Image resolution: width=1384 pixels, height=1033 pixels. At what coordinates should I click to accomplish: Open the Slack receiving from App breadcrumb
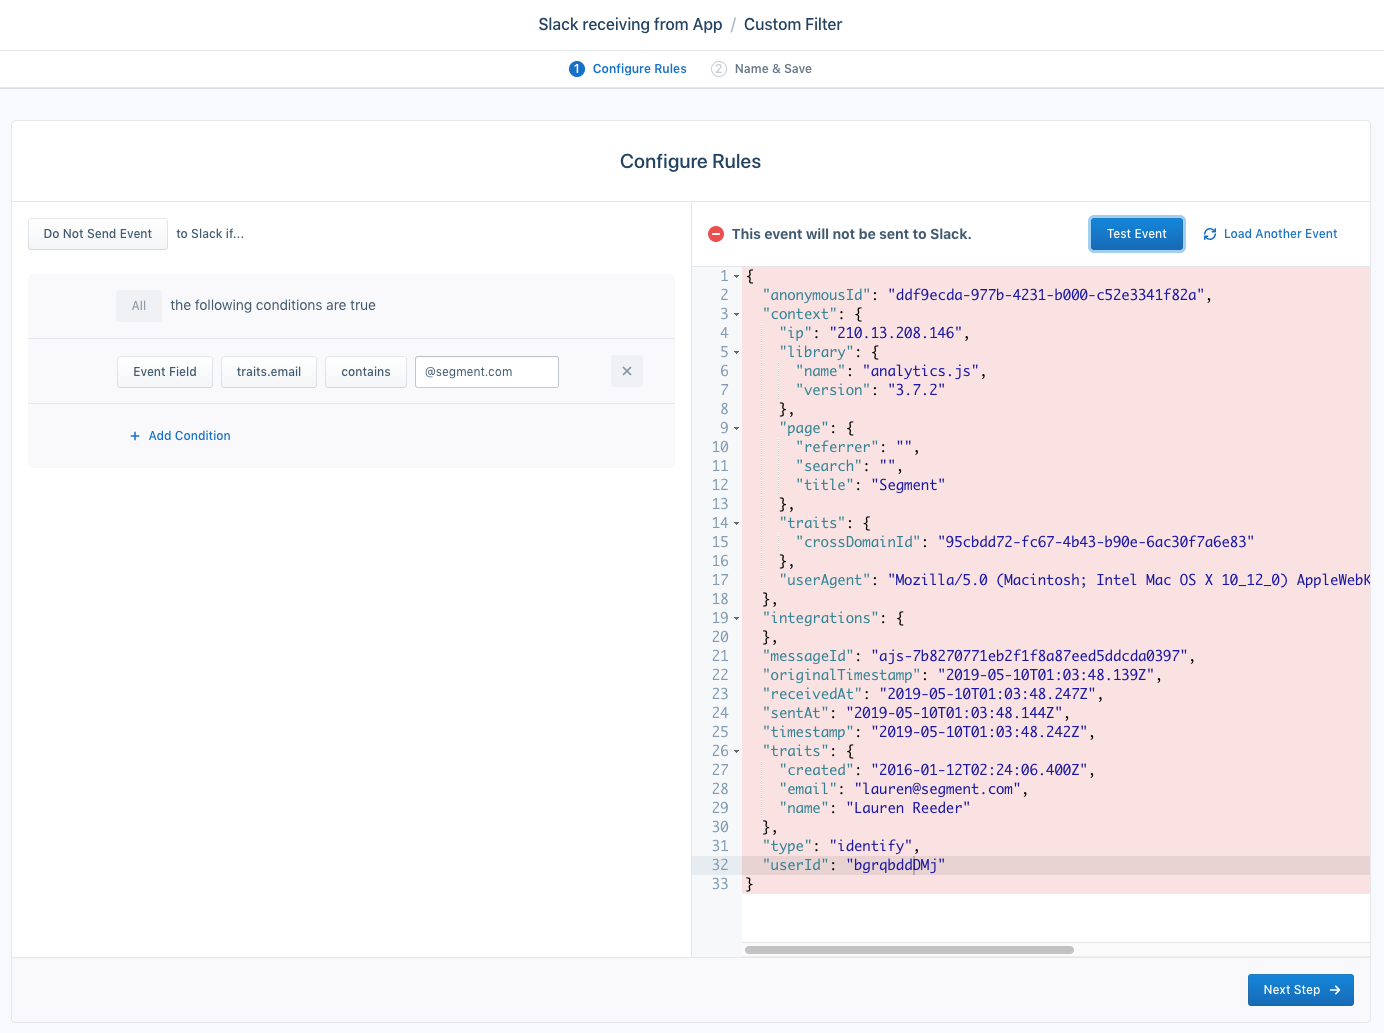click(630, 24)
